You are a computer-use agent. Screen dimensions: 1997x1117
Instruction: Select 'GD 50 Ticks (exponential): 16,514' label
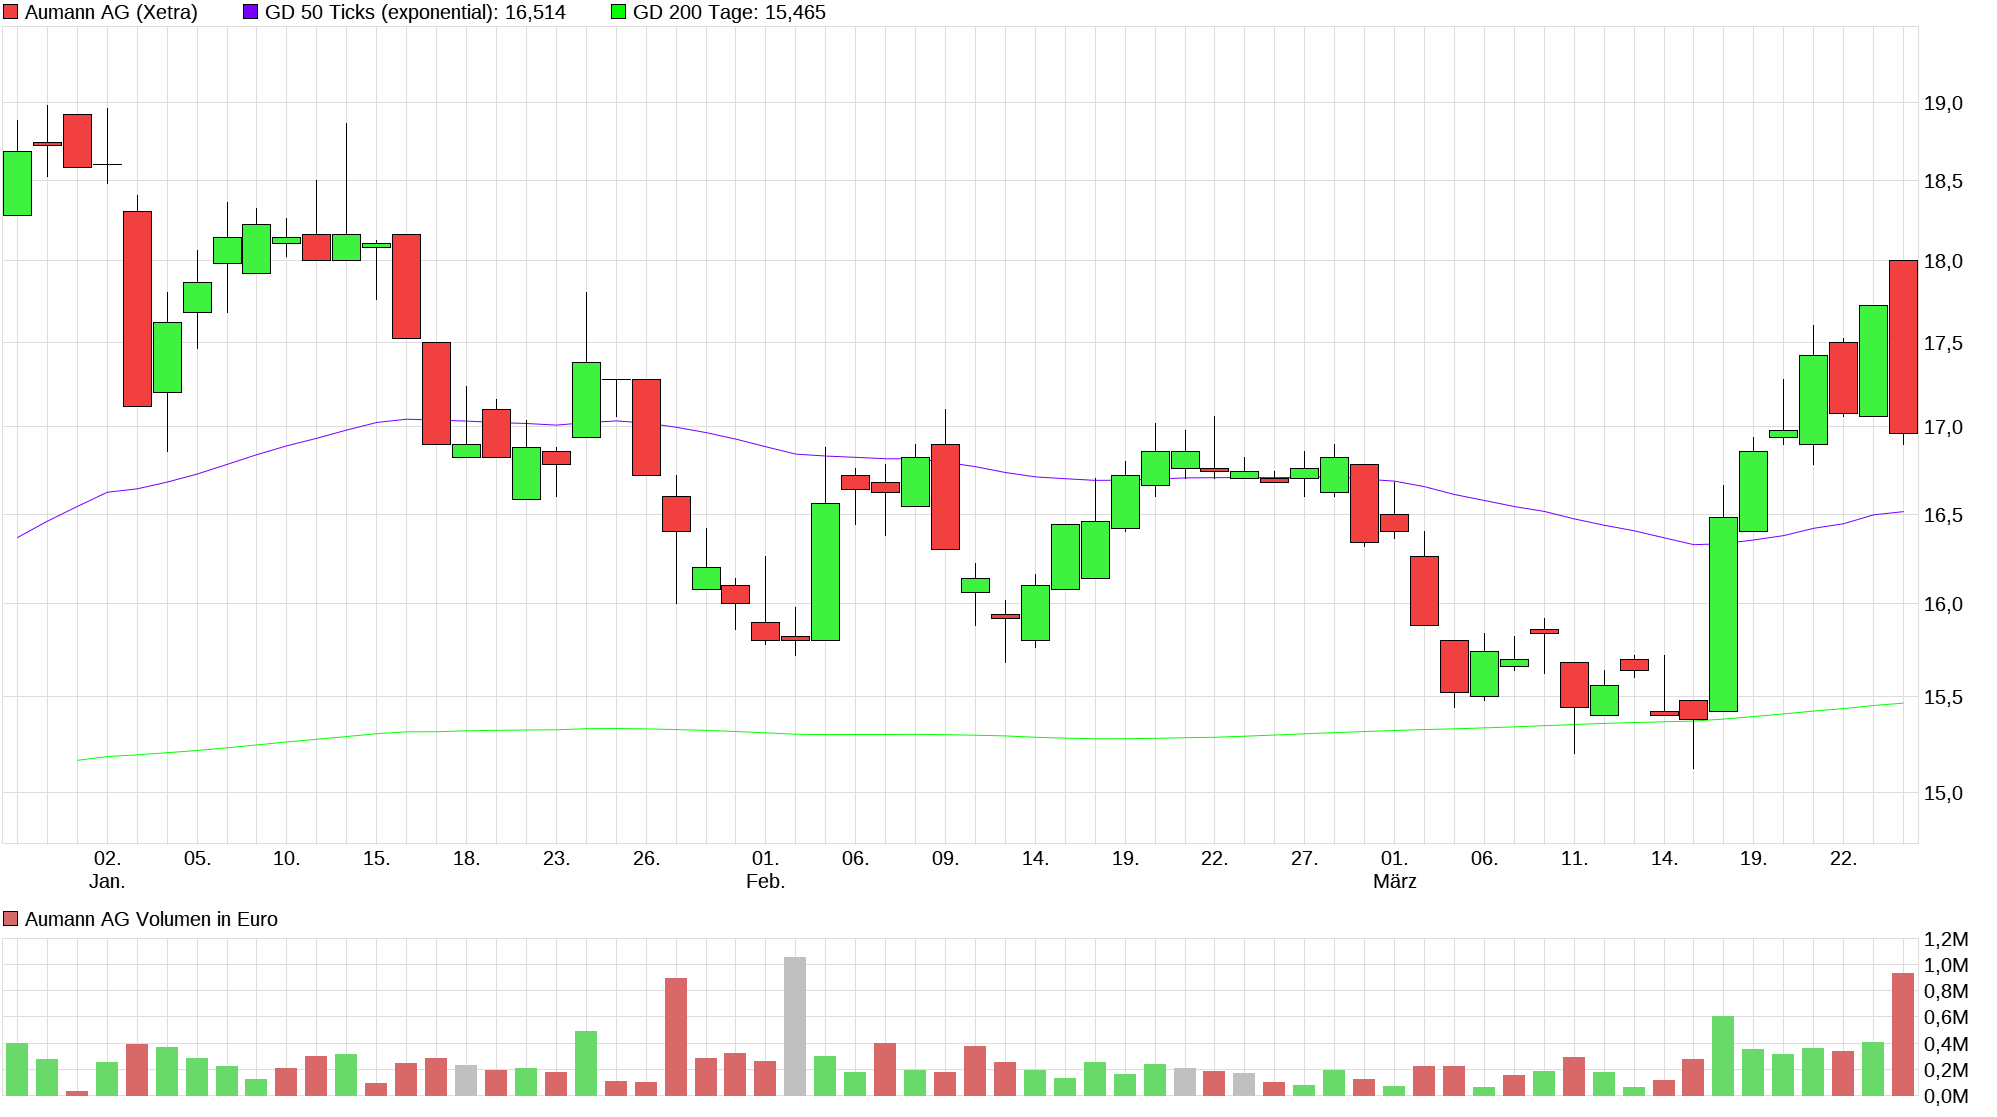(x=415, y=12)
